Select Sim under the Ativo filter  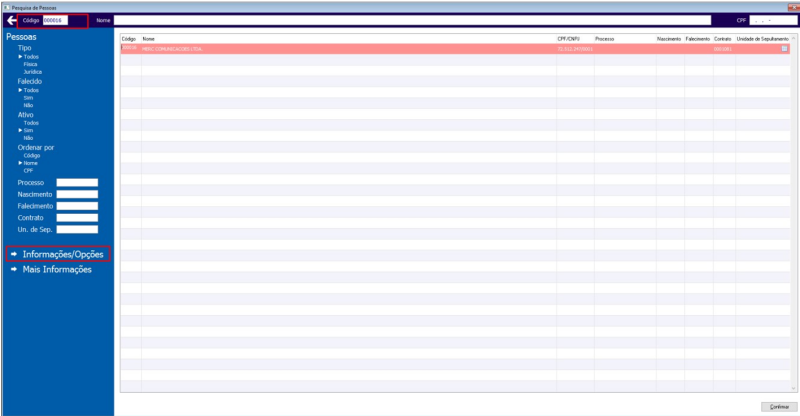point(28,130)
